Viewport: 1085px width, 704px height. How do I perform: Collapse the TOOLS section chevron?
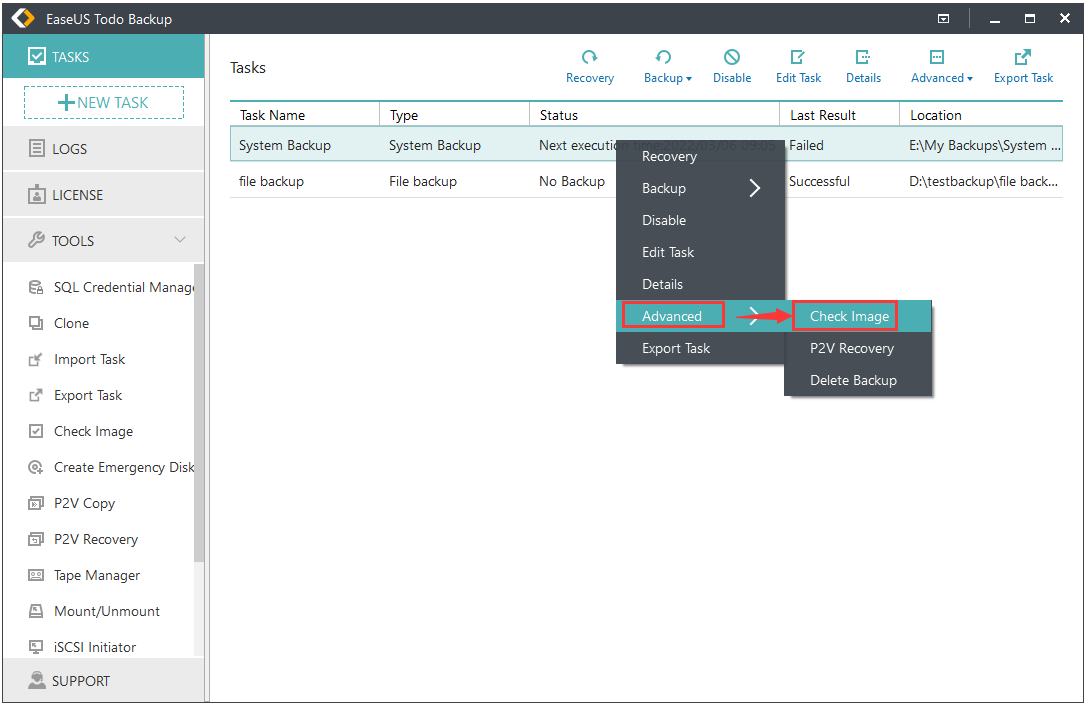[180, 240]
